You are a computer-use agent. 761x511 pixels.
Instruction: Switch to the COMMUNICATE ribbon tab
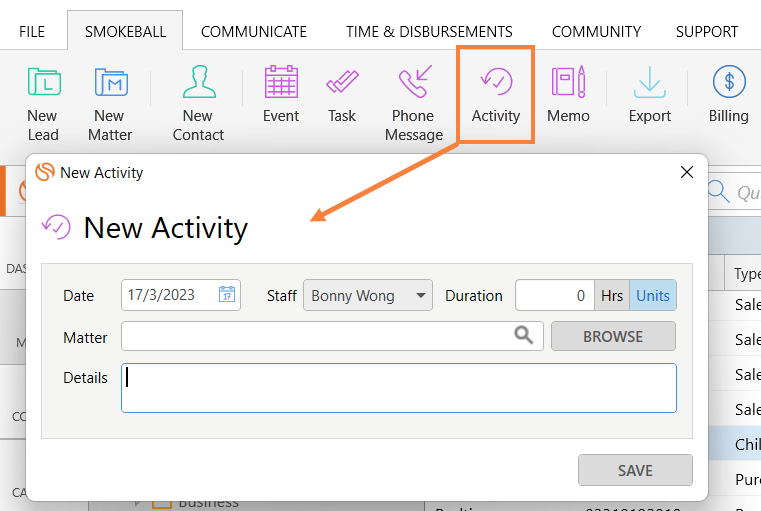pyautogui.click(x=254, y=32)
